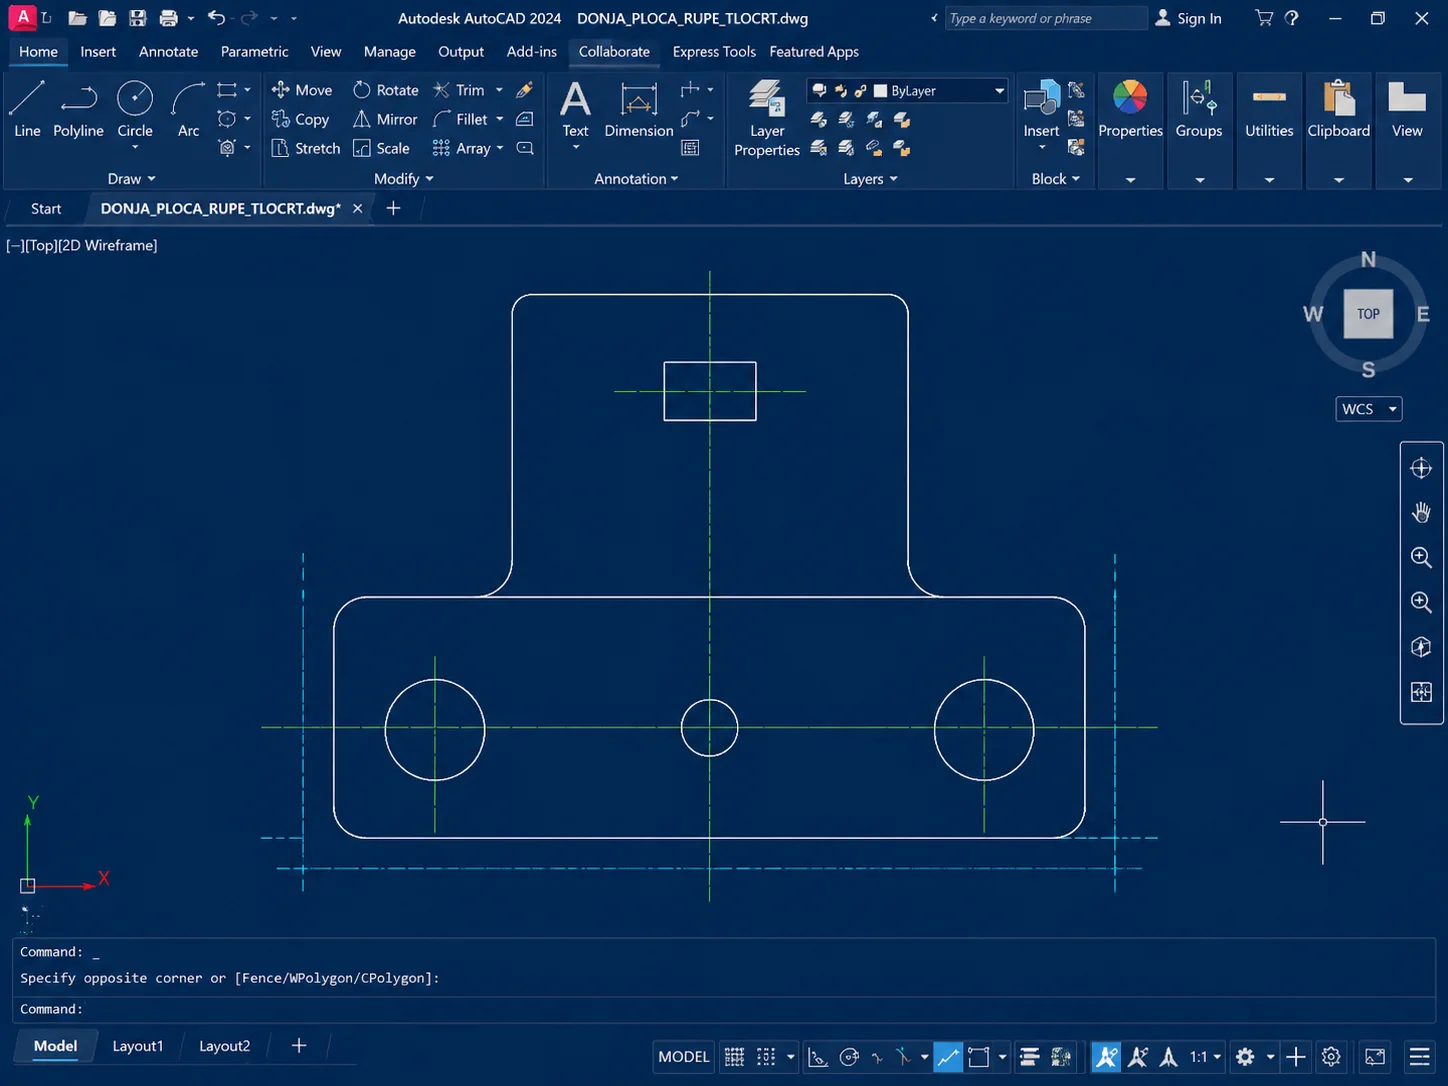
Task: Open the ByLayer layer dropdown list
Action: click(x=999, y=91)
